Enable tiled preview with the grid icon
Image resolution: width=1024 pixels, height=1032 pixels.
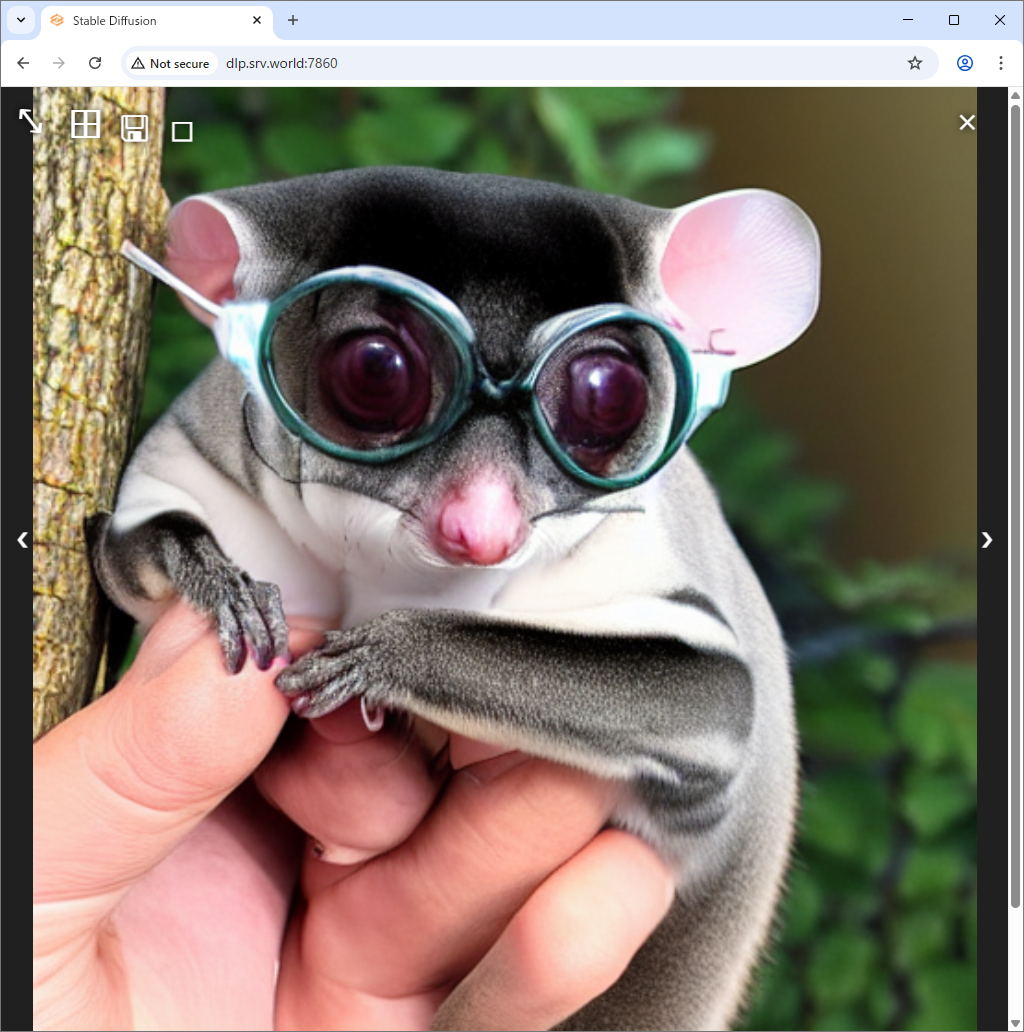pos(86,124)
